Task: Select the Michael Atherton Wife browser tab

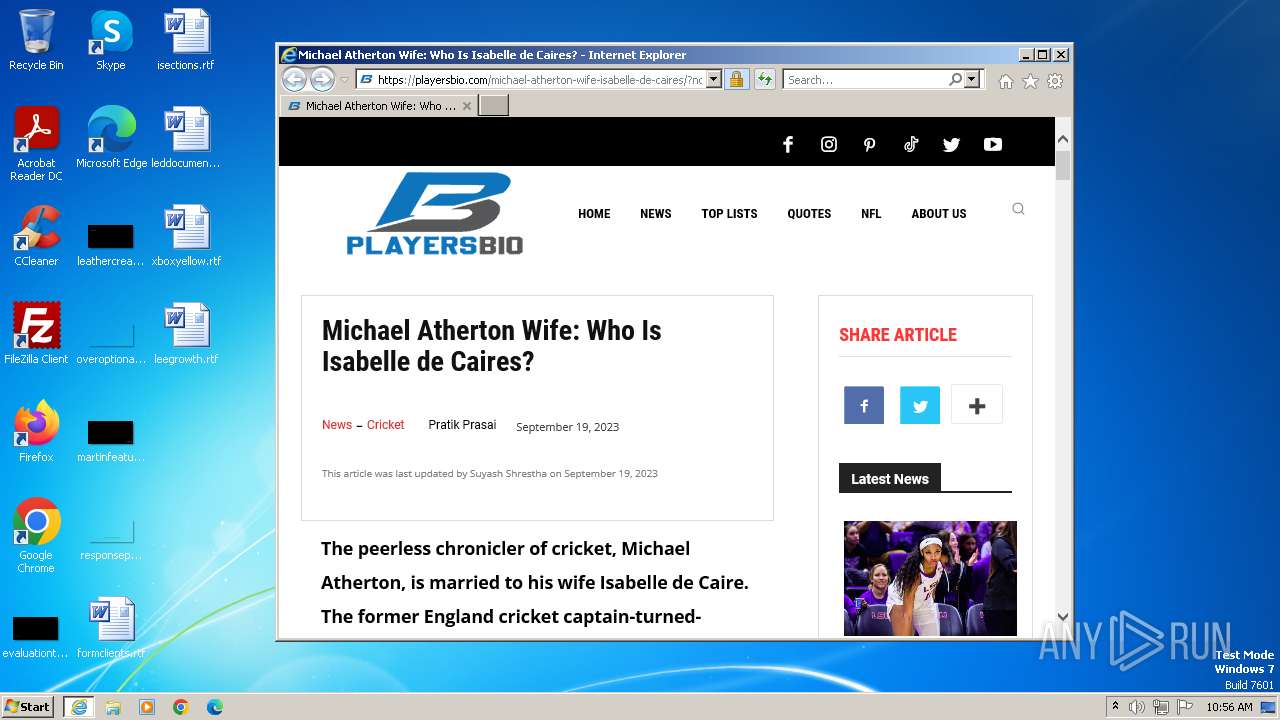Action: 378,105
